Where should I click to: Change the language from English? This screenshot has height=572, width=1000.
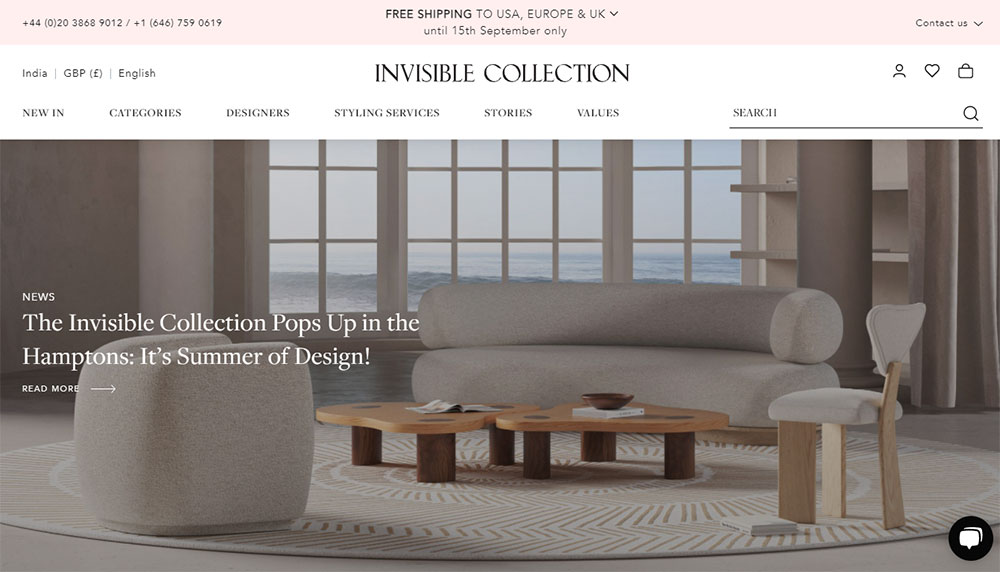(136, 73)
